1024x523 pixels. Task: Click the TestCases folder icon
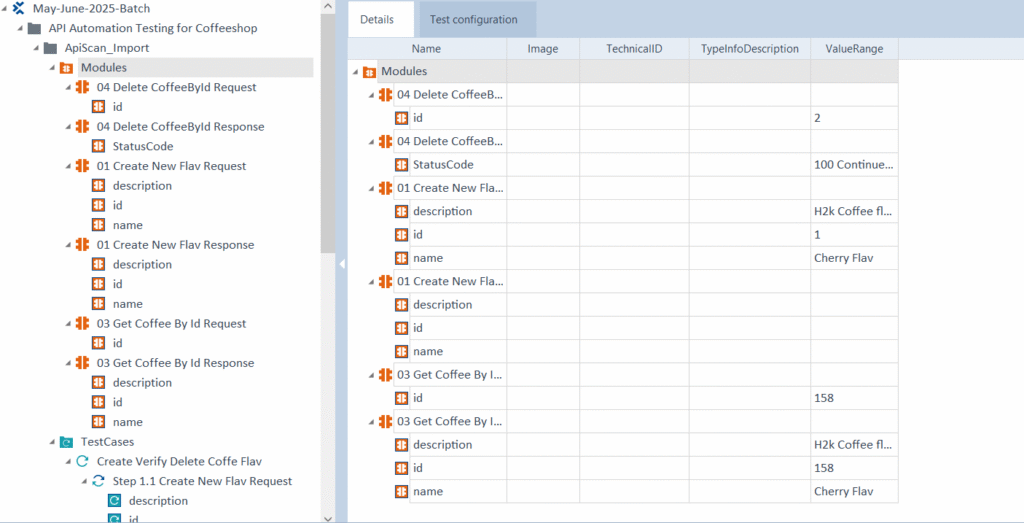(x=66, y=442)
